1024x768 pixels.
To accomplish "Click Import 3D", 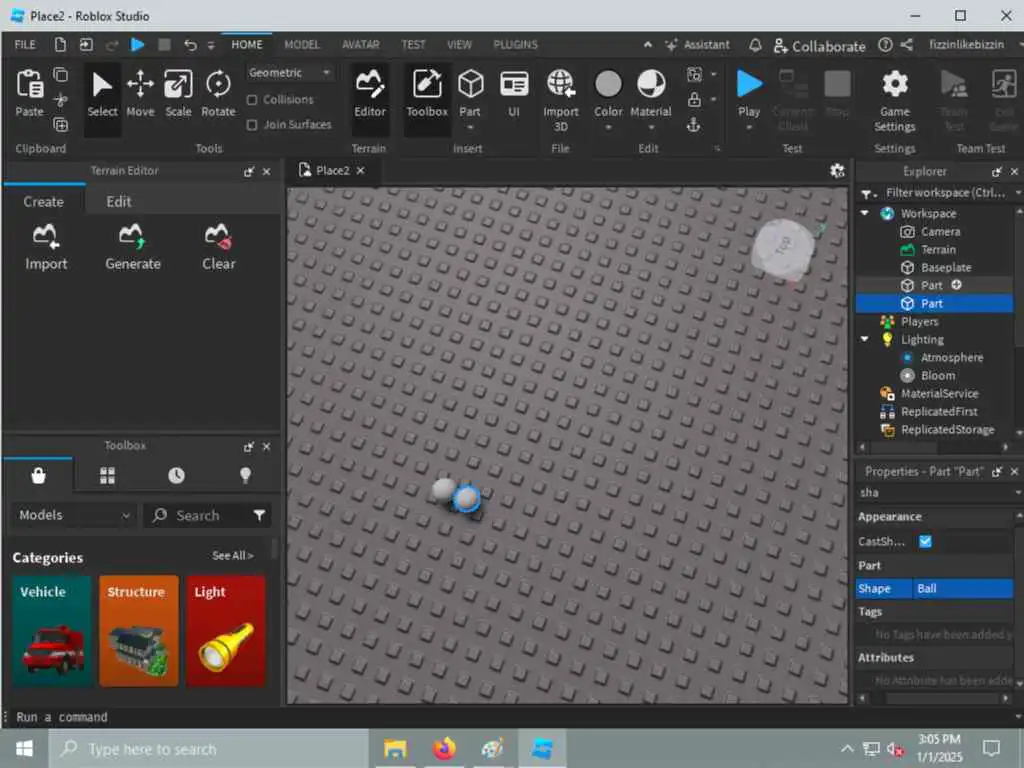I will point(560,101).
